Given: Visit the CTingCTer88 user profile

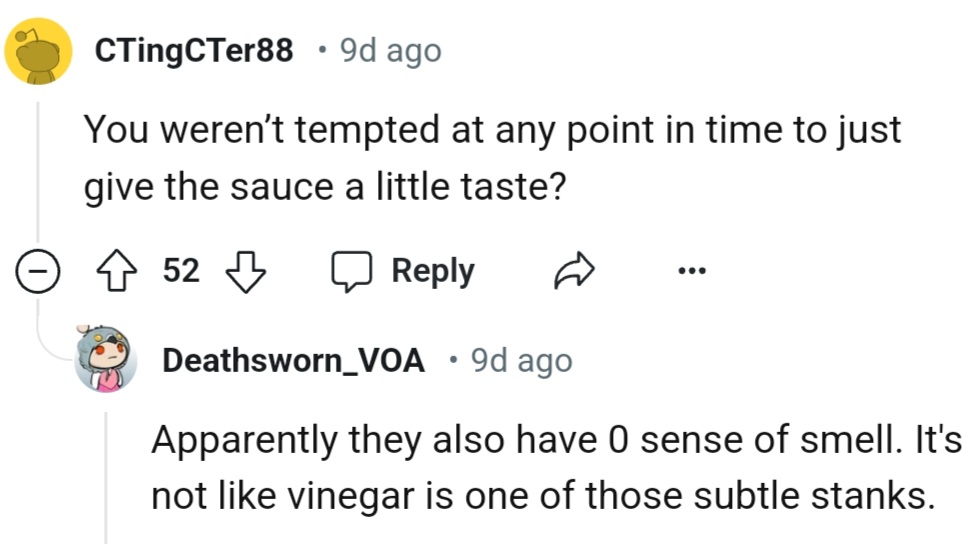Looking at the screenshot, I should click(194, 51).
